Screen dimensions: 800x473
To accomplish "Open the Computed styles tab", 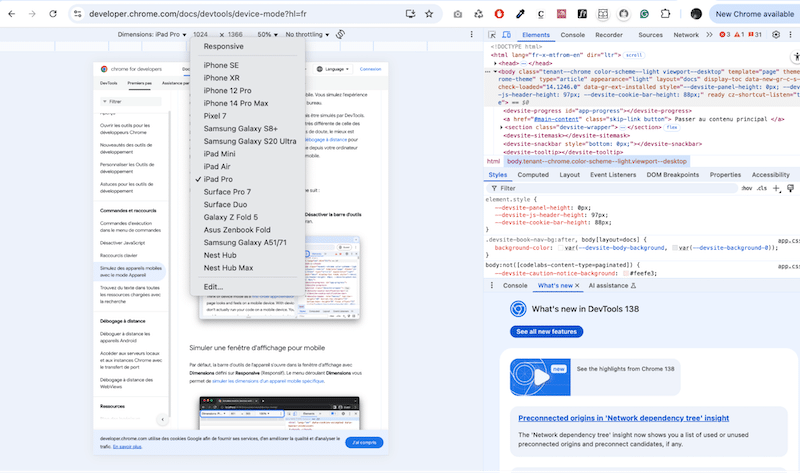I will click(533, 175).
